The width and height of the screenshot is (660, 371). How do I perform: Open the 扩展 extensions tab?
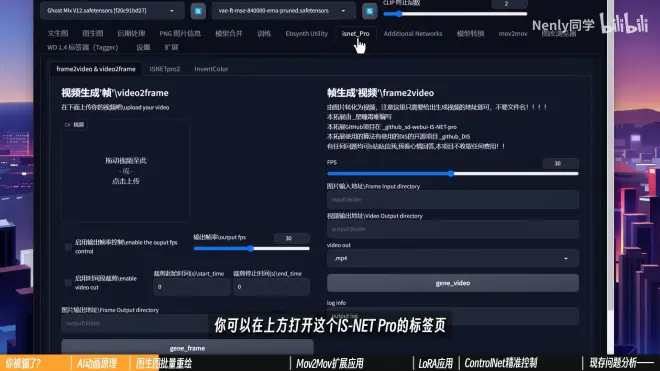(x=171, y=48)
